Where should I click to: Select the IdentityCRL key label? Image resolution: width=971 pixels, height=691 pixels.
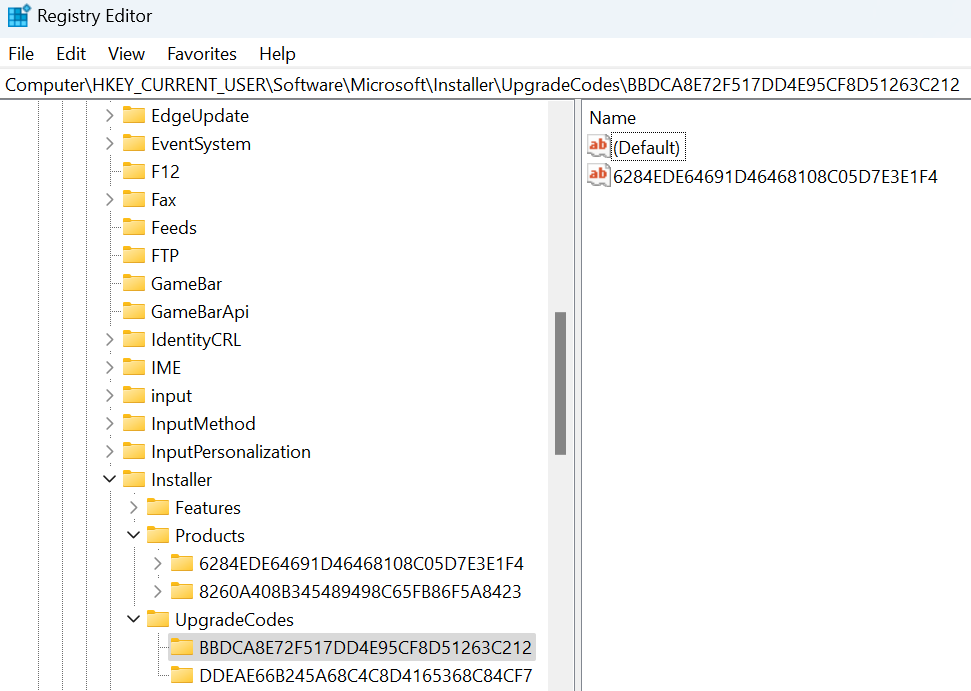(x=196, y=340)
